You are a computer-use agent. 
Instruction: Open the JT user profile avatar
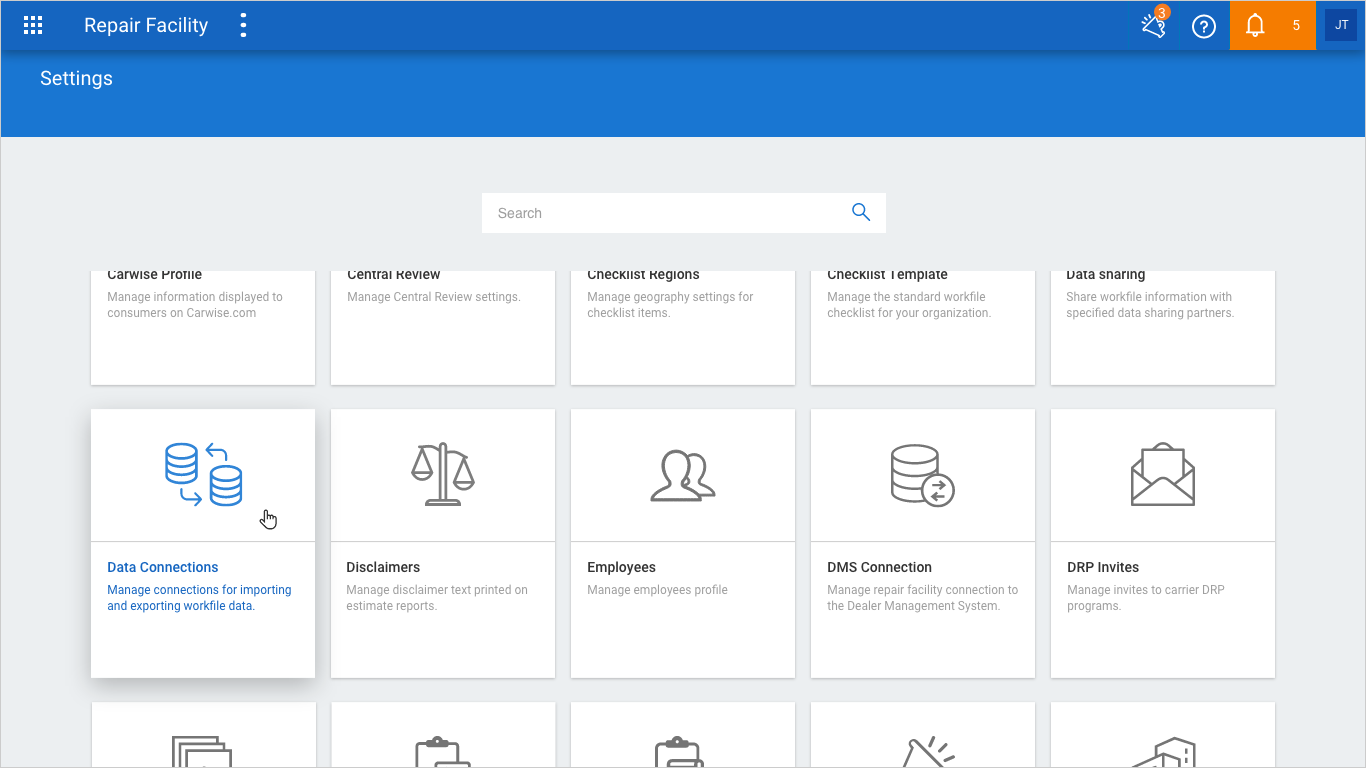[x=1341, y=26]
